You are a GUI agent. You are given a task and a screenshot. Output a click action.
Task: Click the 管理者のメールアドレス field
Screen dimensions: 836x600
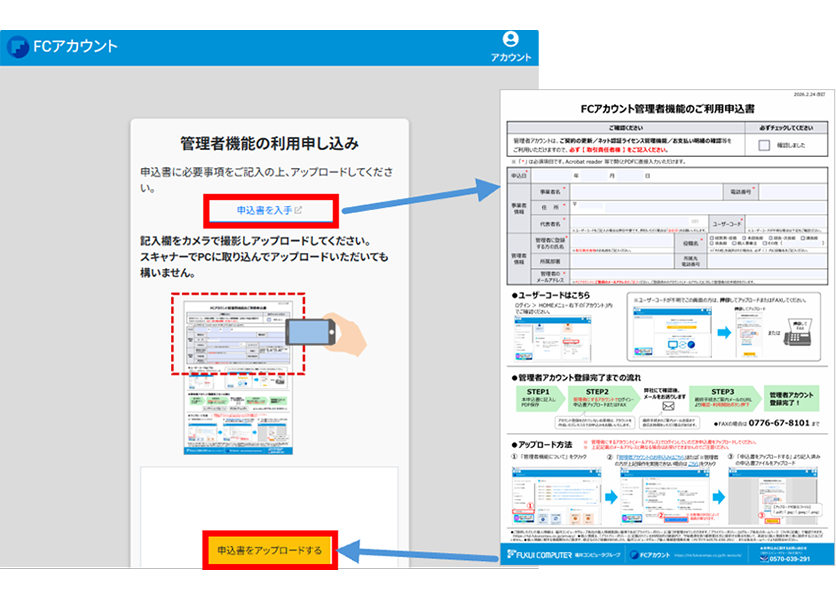[699, 276]
